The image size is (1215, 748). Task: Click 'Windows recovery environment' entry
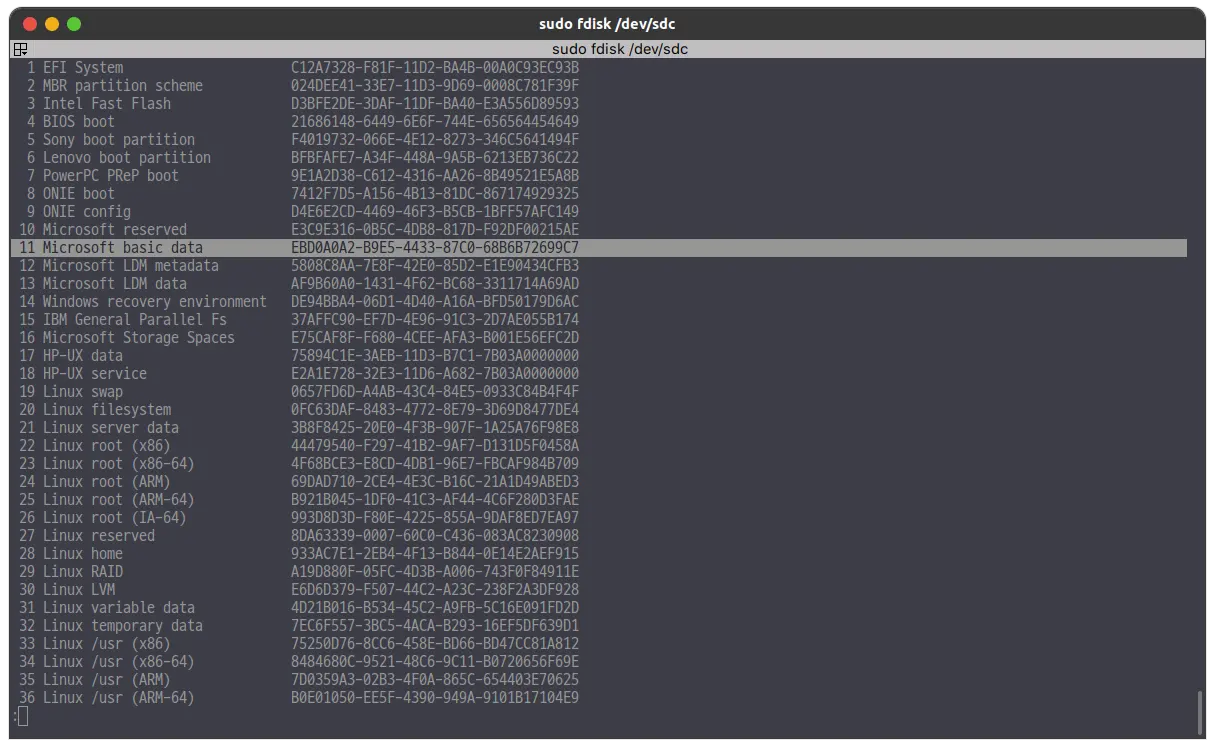click(x=155, y=302)
